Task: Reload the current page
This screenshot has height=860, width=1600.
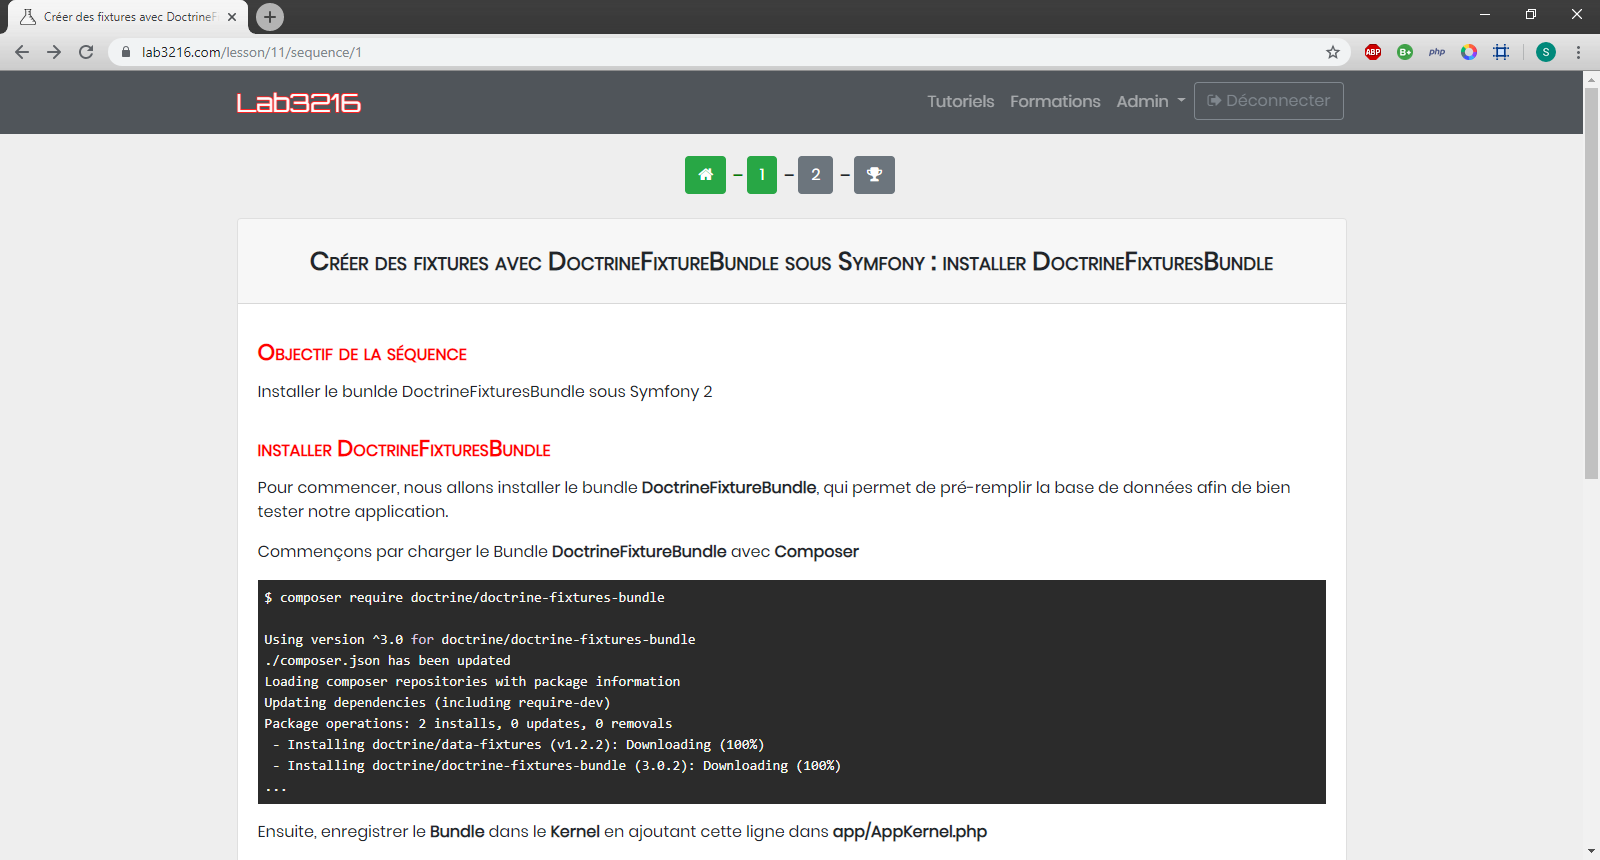Action: coord(86,52)
